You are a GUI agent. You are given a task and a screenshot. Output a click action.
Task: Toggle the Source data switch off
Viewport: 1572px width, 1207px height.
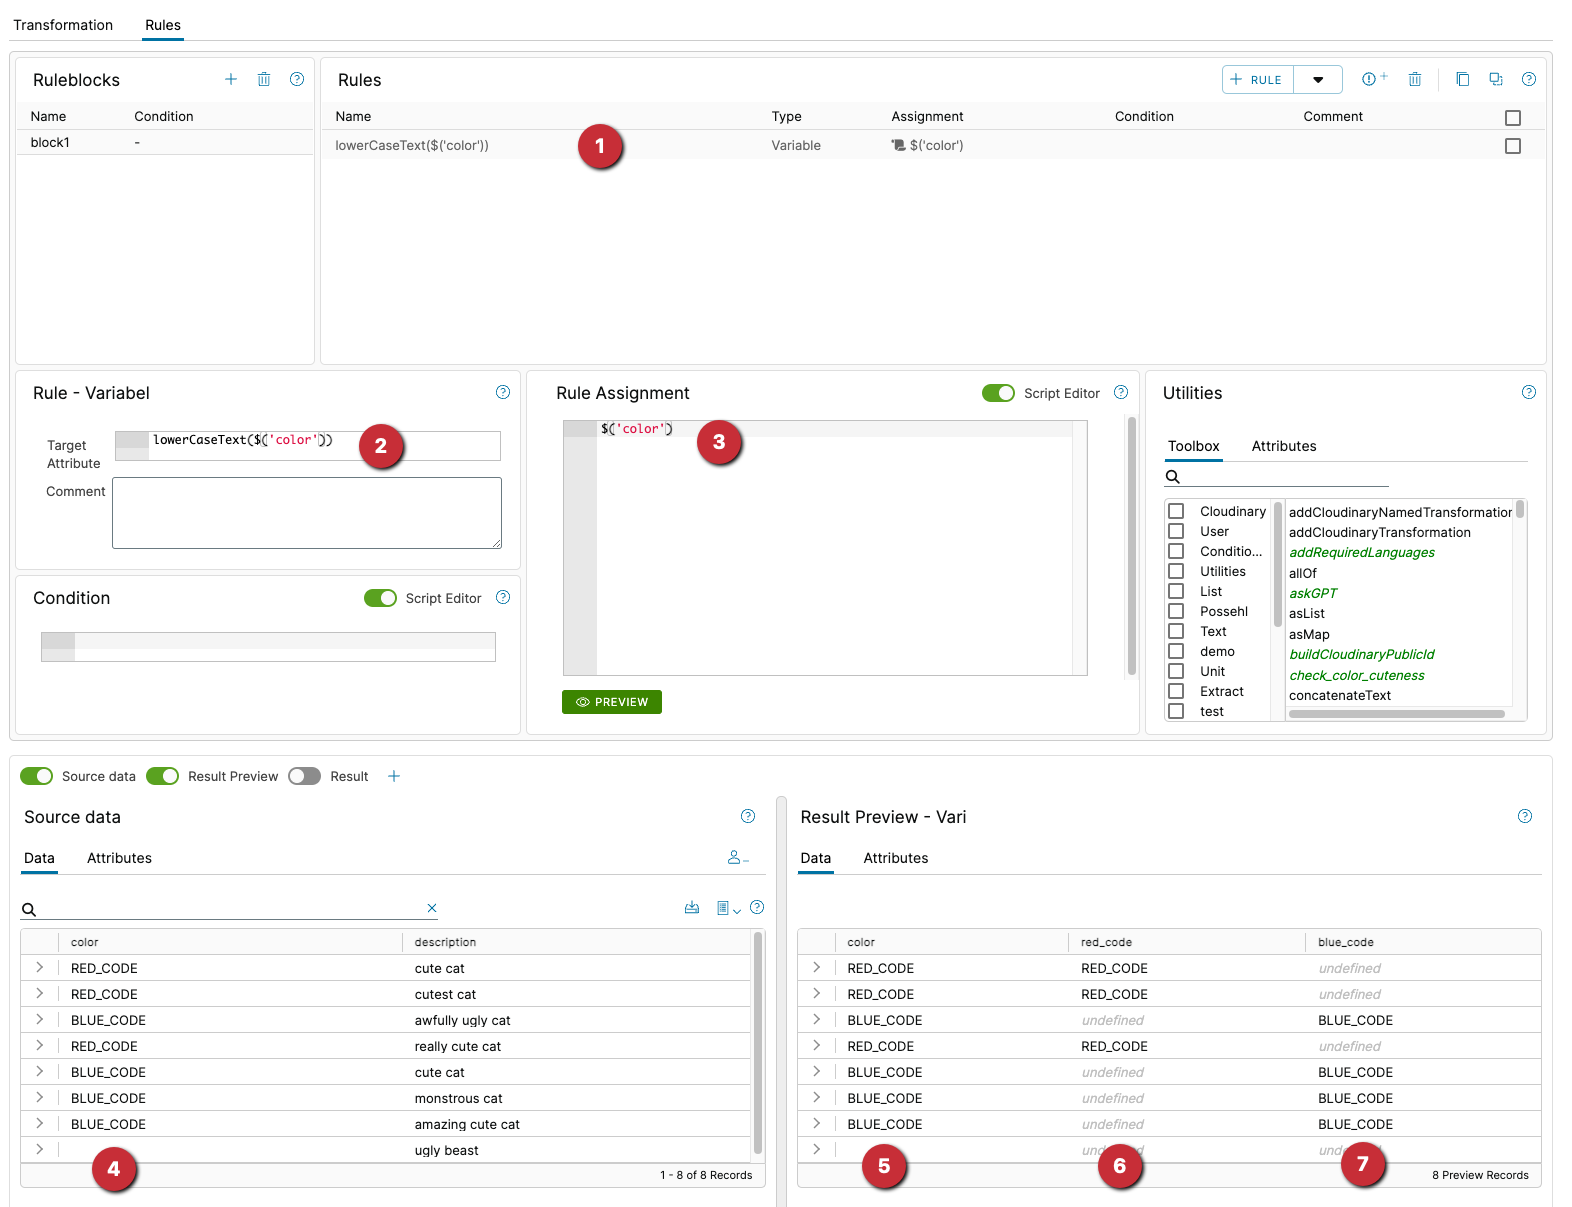[x=37, y=776]
